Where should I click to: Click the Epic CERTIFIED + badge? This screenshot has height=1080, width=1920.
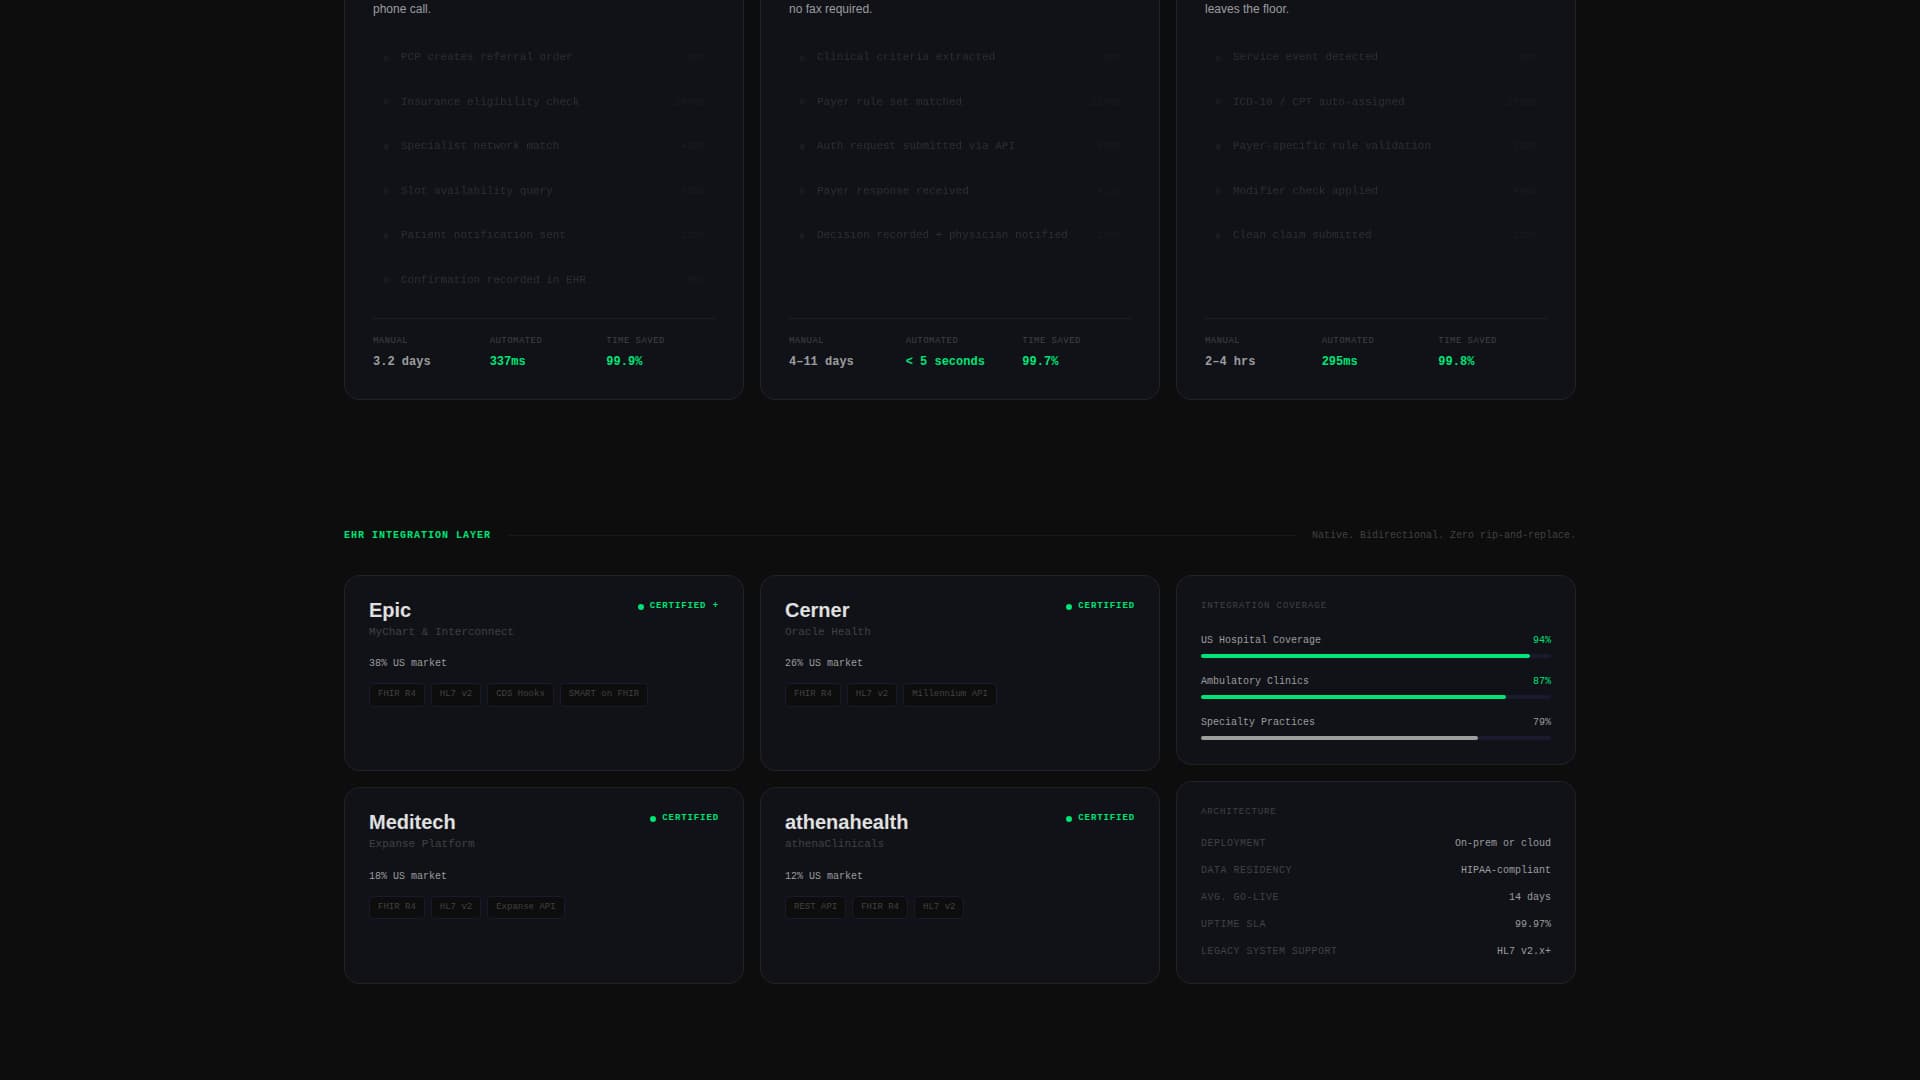pyautogui.click(x=678, y=606)
